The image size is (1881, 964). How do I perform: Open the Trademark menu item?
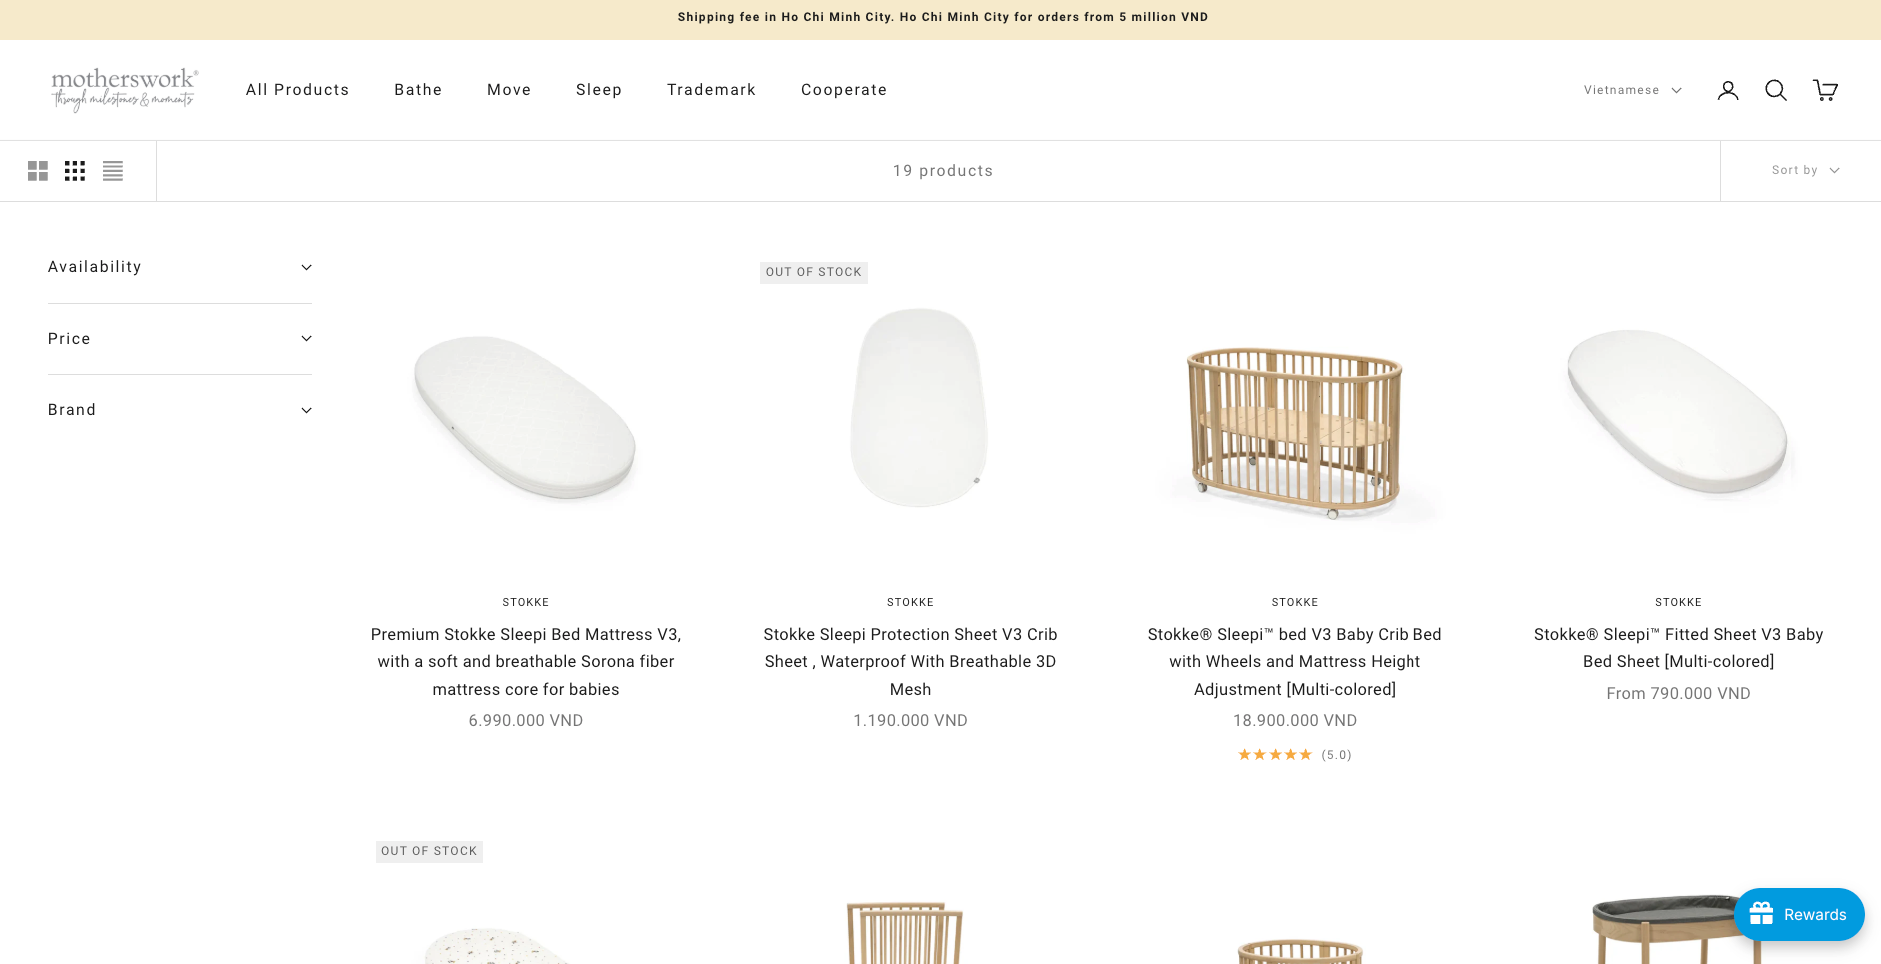(711, 90)
